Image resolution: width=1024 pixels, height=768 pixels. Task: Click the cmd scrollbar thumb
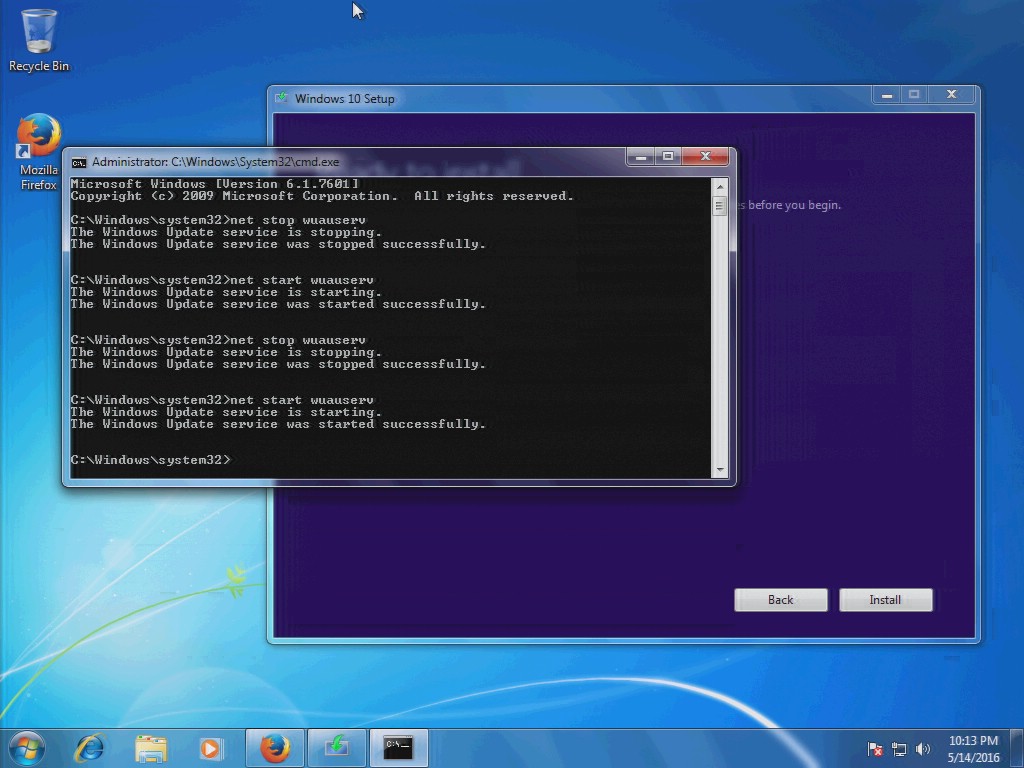tap(720, 206)
